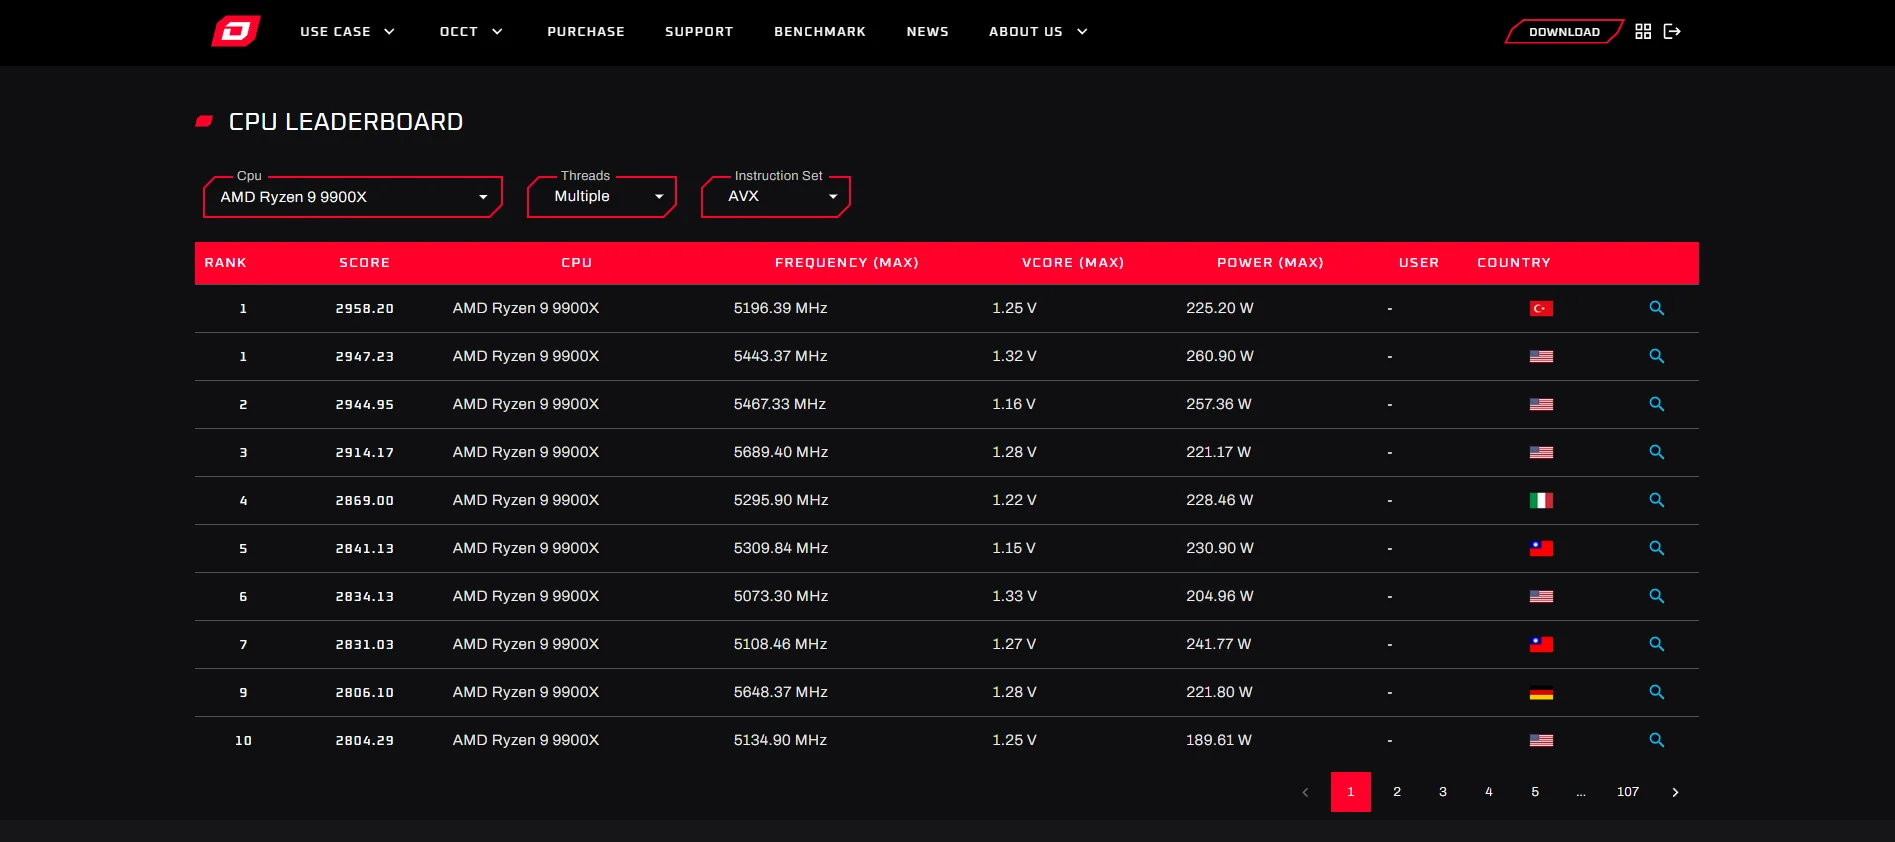Click the frequency value 5648.37 MHz
1895x842 pixels.
(x=781, y=692)
